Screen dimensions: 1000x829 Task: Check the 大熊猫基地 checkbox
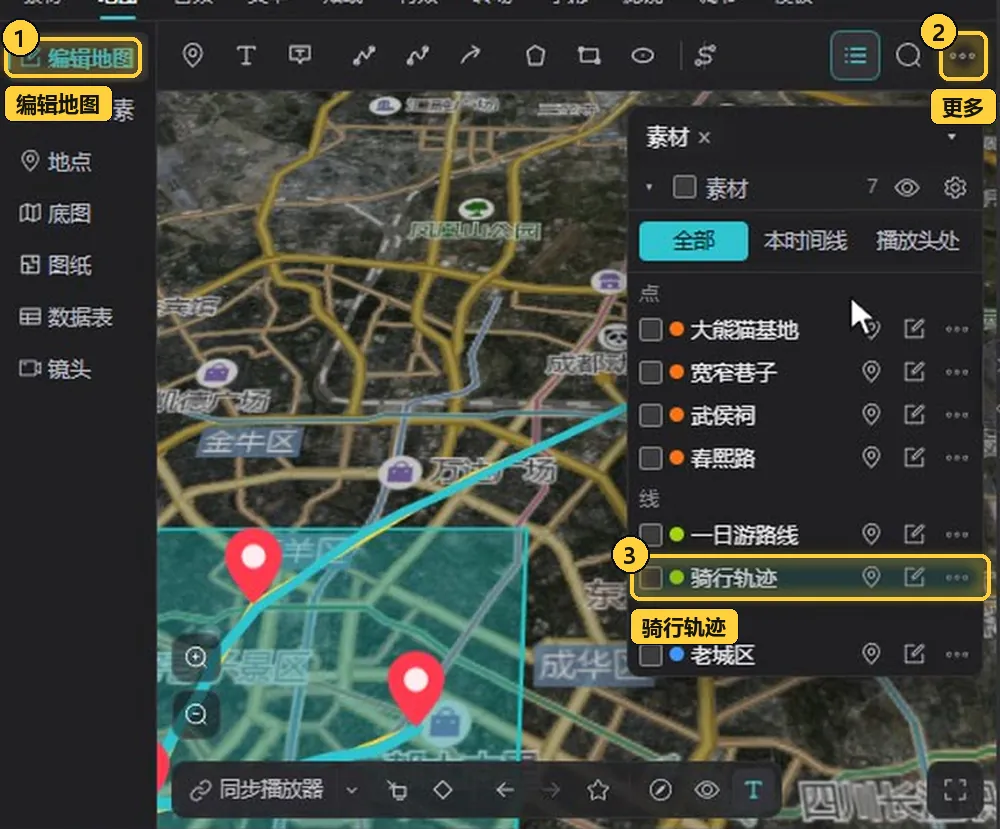(x=651, y=330)
